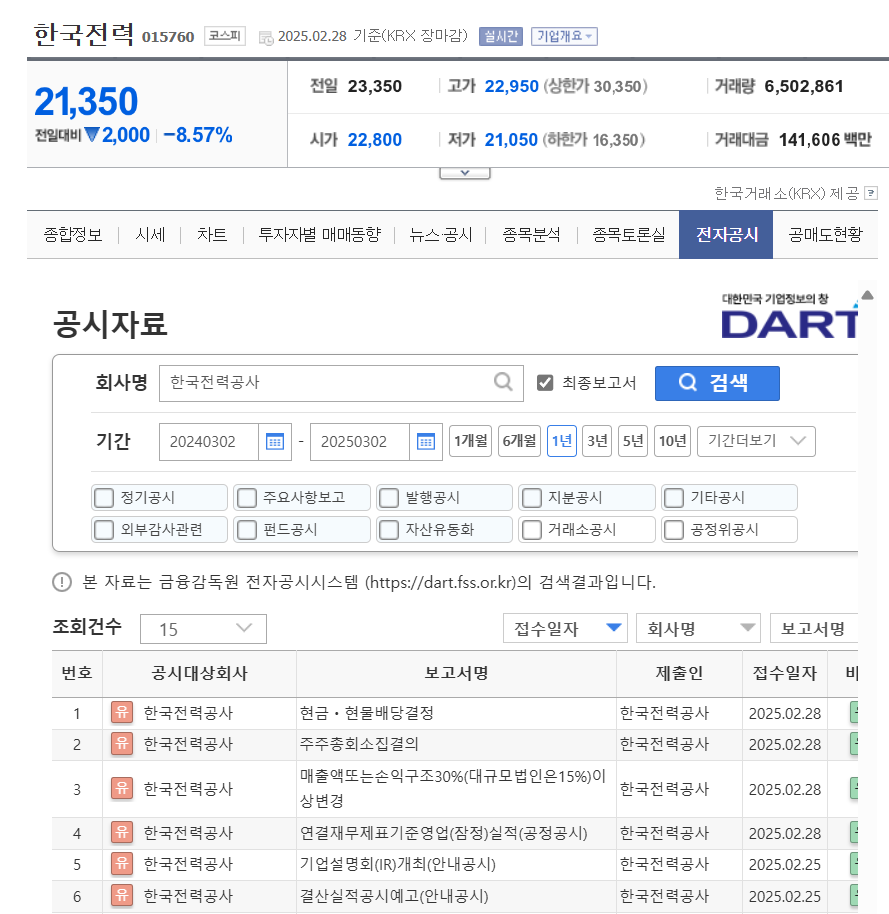Open the 결산실적공시예고 report
This screenshot has width=889, height=914.
pos(394,896)
